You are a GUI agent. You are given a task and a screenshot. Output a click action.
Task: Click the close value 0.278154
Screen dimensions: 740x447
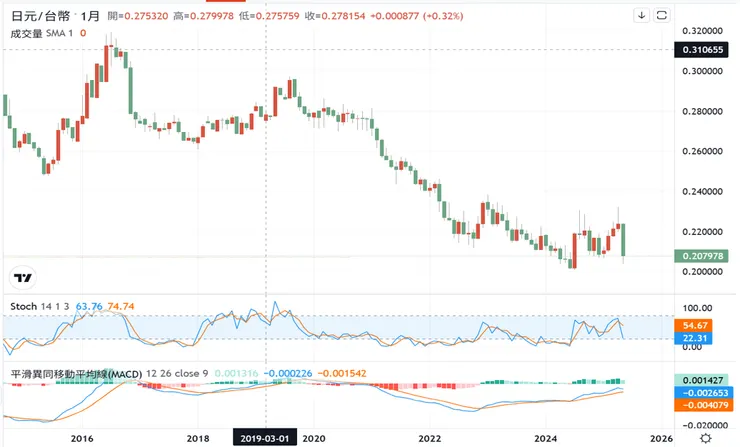pos(343,16)
